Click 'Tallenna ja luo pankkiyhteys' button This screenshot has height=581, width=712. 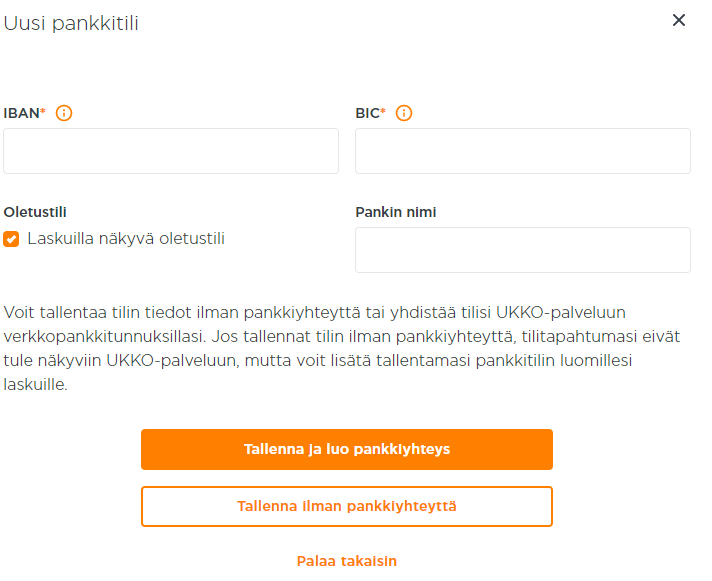click(347, 449)
